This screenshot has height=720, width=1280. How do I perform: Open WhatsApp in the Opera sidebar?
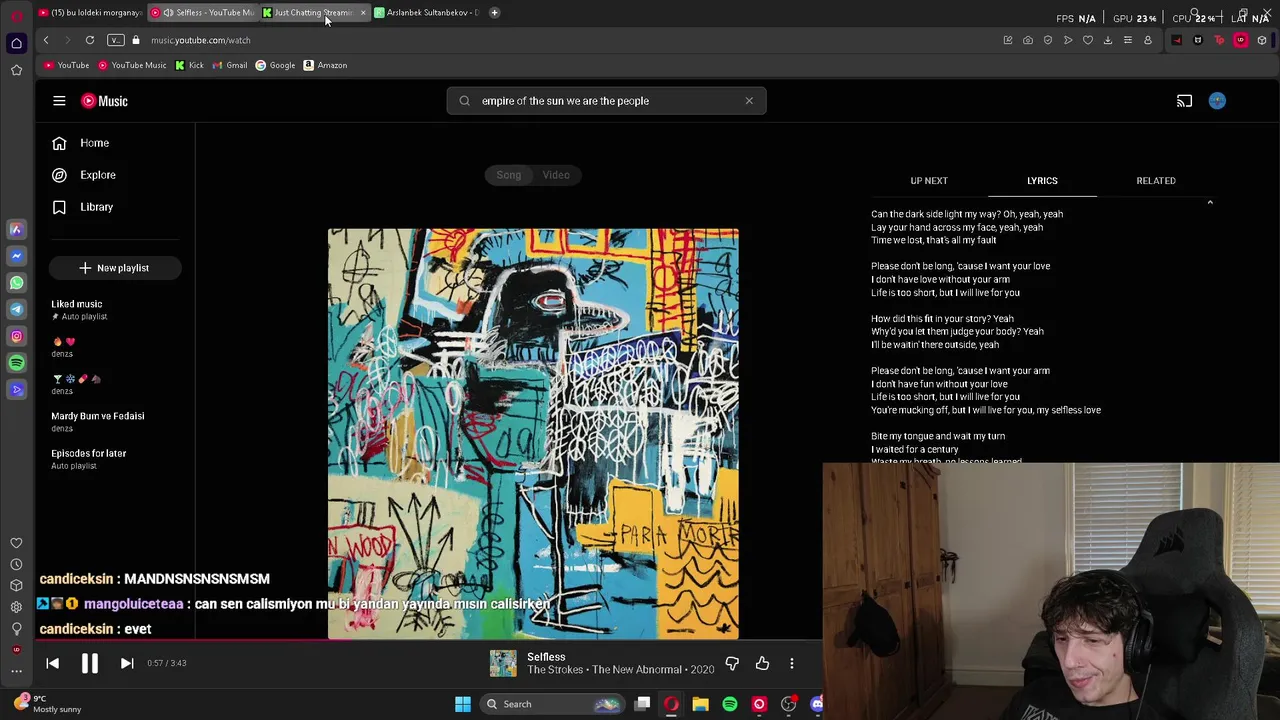click(x=16, y=283)
